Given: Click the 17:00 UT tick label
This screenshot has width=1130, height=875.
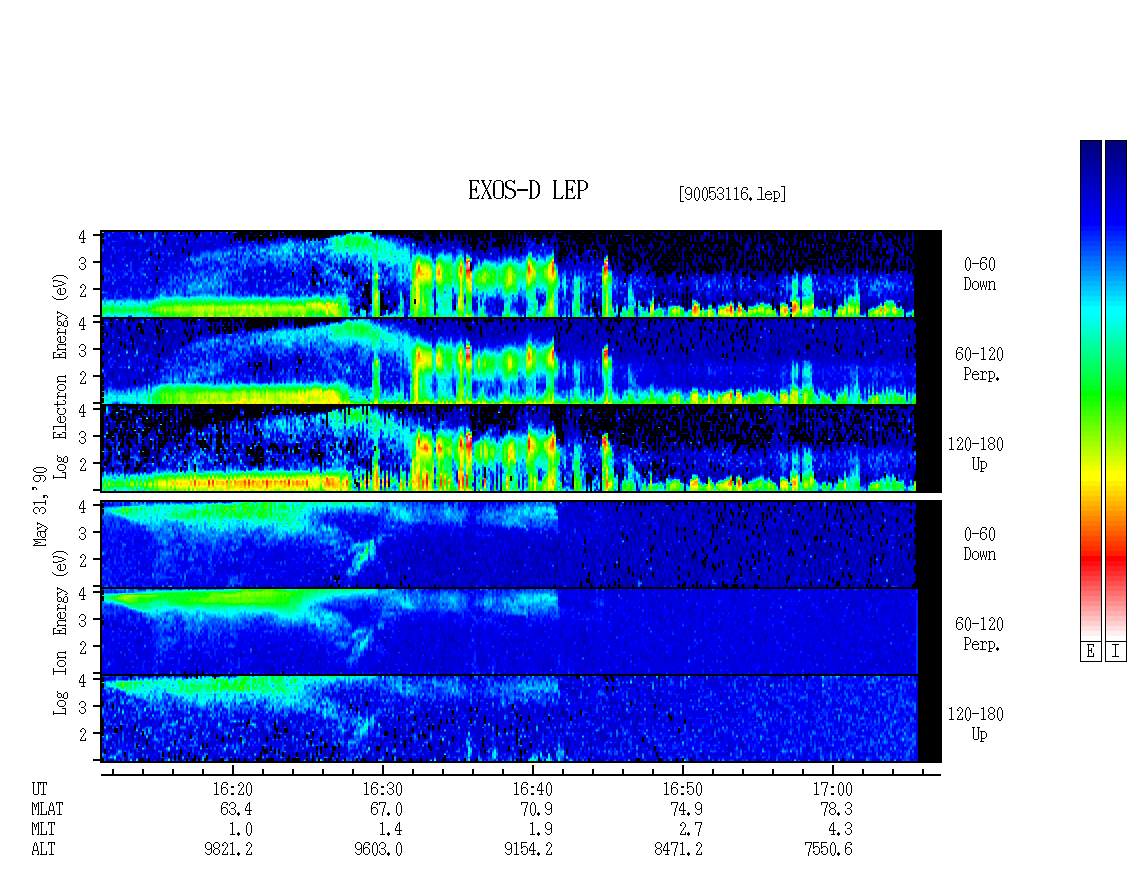Looking at the screenshot, I should 832,789.
